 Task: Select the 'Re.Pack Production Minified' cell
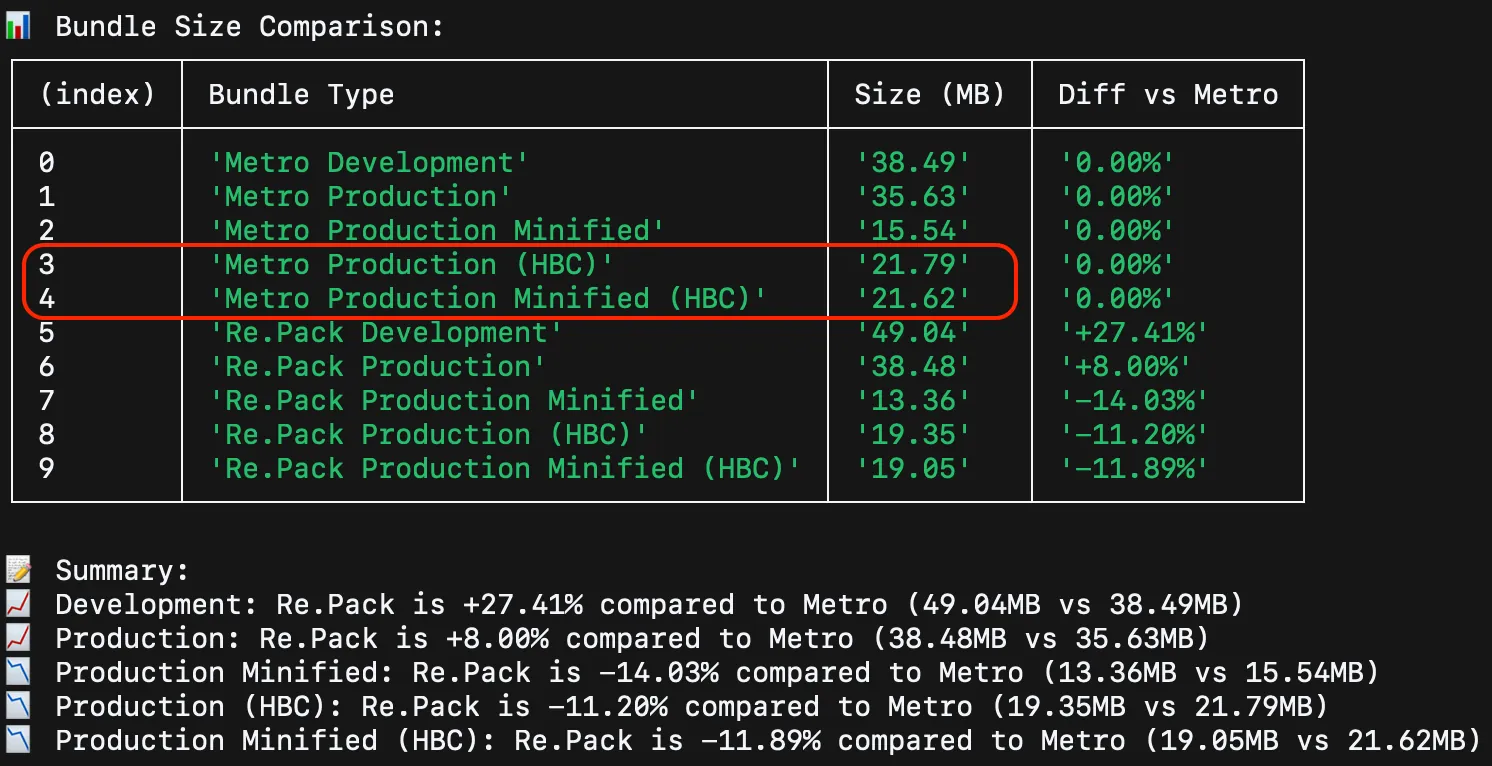(x=454, y=400)
